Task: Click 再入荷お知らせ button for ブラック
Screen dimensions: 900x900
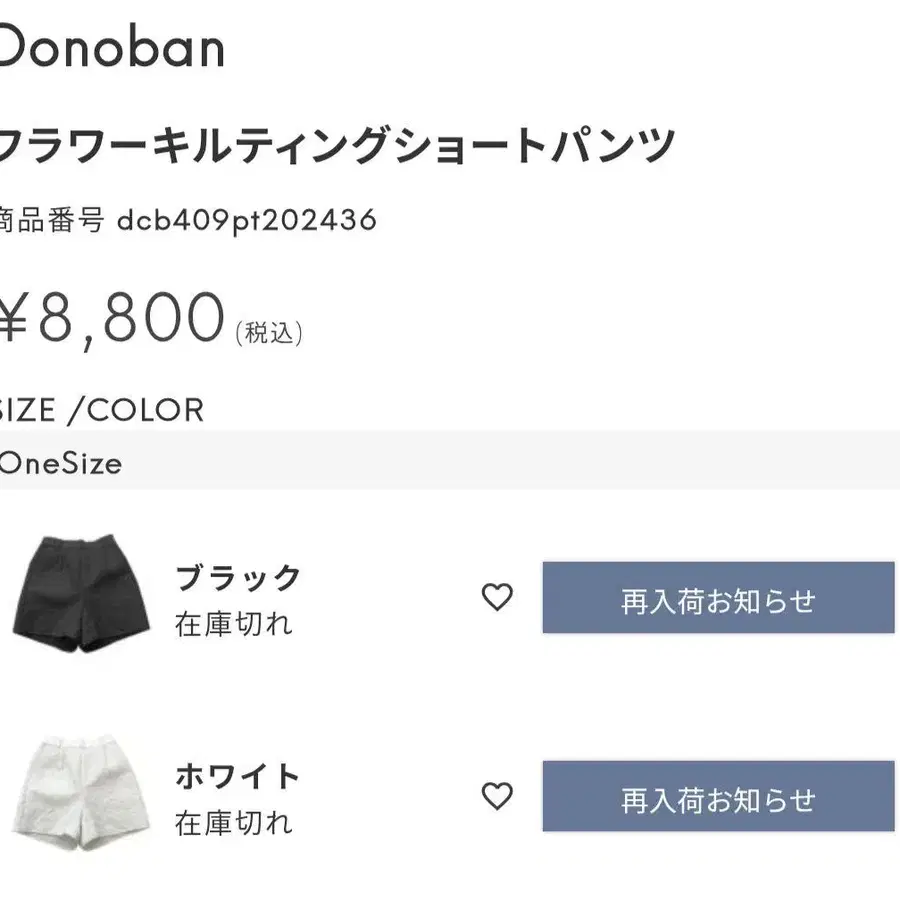Action: [718, 598]
